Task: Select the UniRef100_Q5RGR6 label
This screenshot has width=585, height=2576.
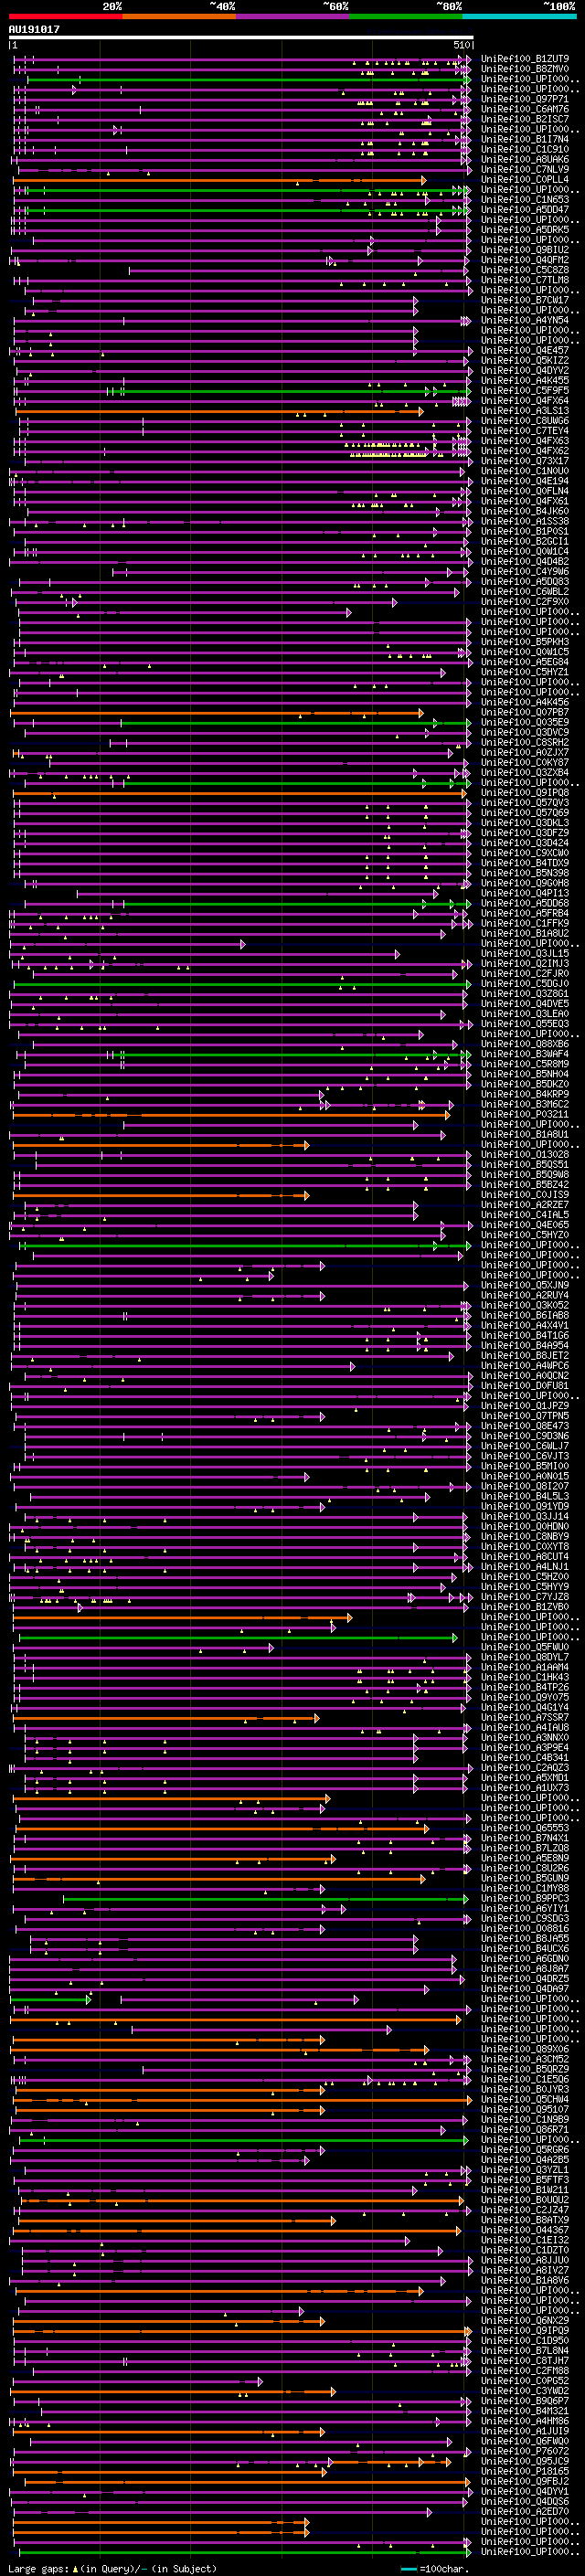Action: (x=525, y=2149)
